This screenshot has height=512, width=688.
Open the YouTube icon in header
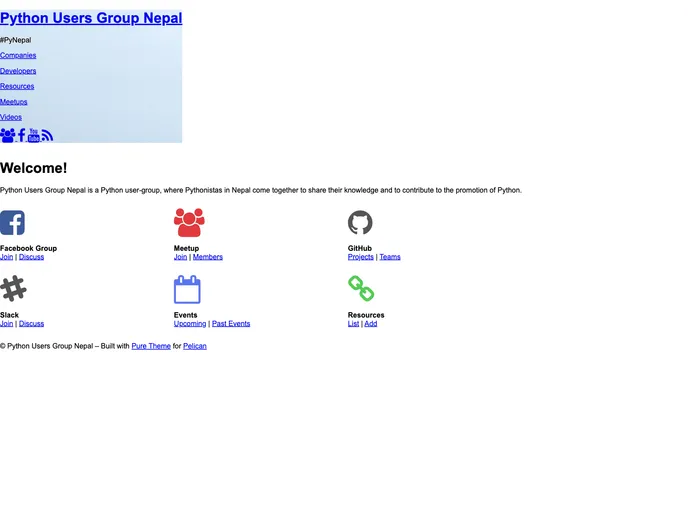coord(33,135)
